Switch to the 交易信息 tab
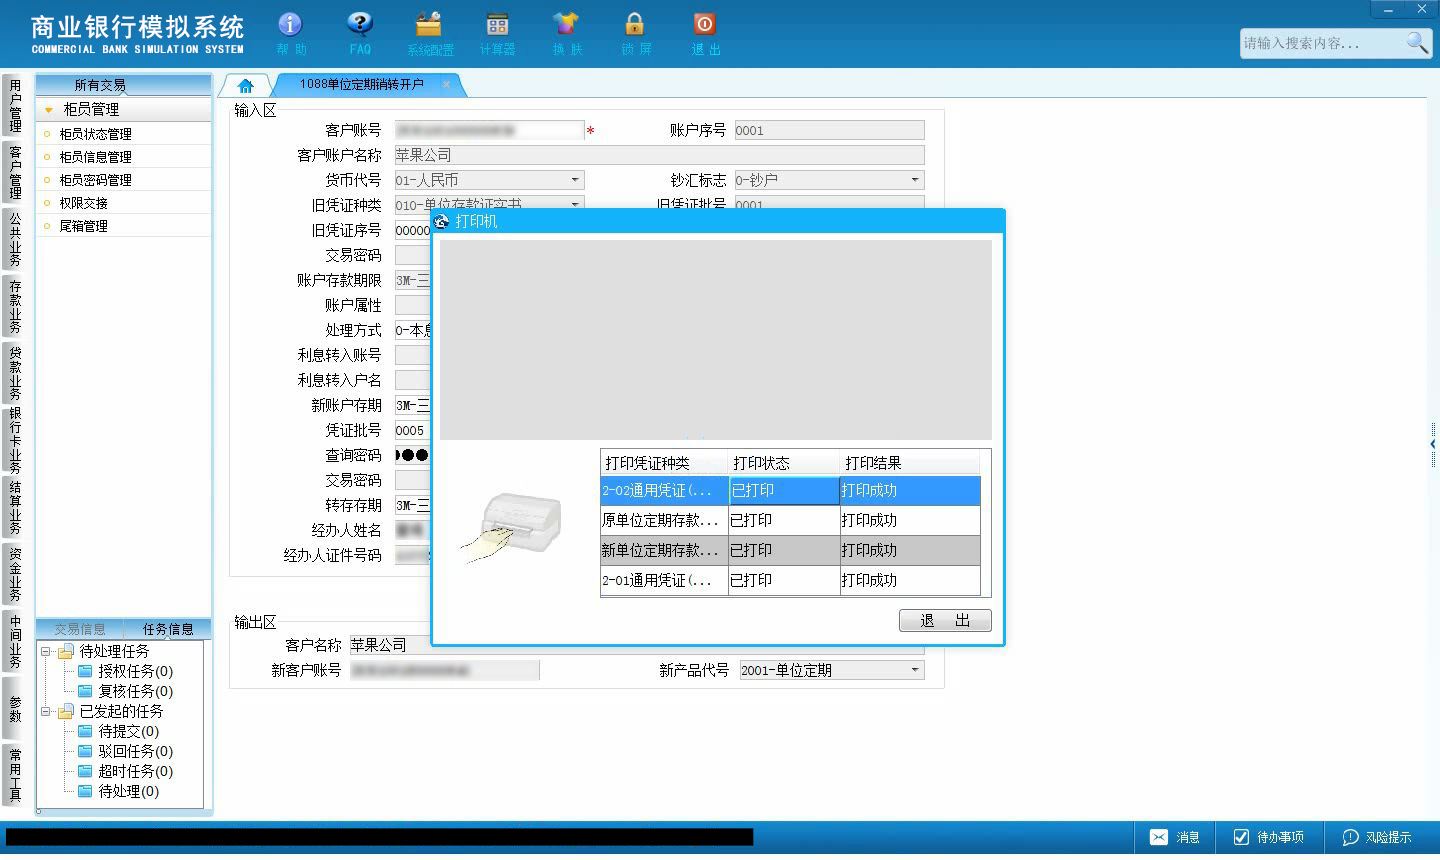This screenshot has height=860, width=1440. [80, 629]
